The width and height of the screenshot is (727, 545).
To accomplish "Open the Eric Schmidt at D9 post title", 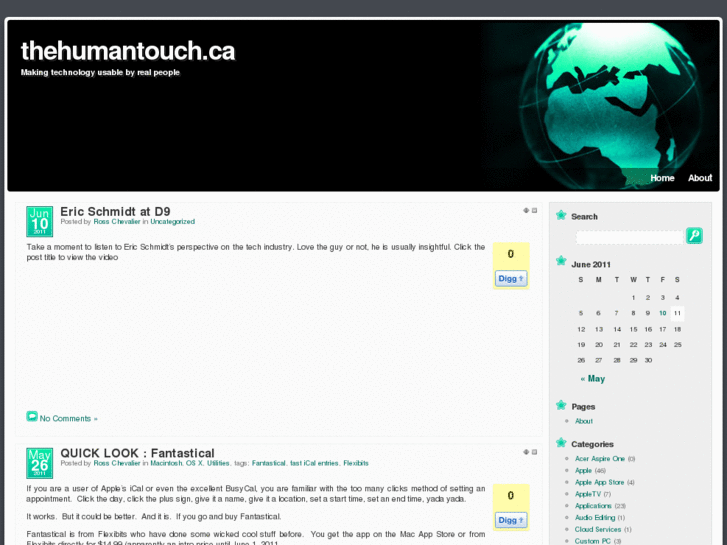I will click(x=115, y=212).
